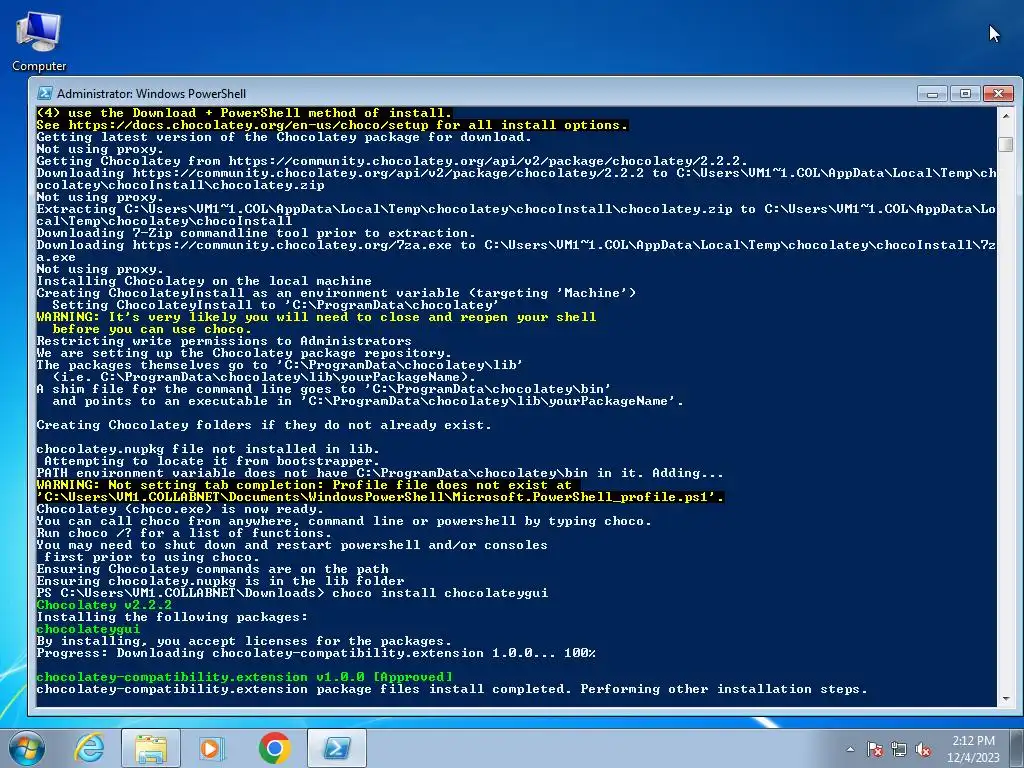The width and height of the screenshot is (1024, 768).
Task: Click the 'WARNING: Not setting tab completion' line
Action: 304,485
